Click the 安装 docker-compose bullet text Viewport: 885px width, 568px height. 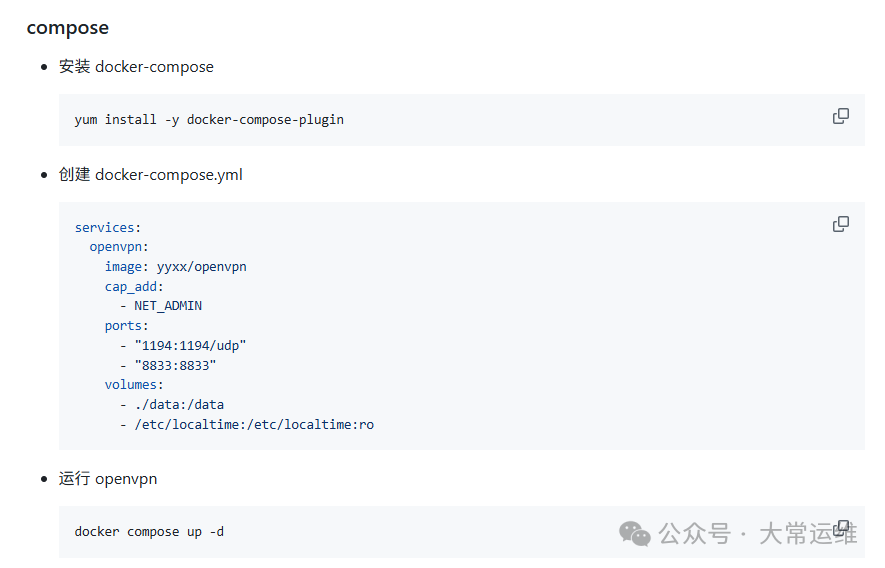(136, 67)
